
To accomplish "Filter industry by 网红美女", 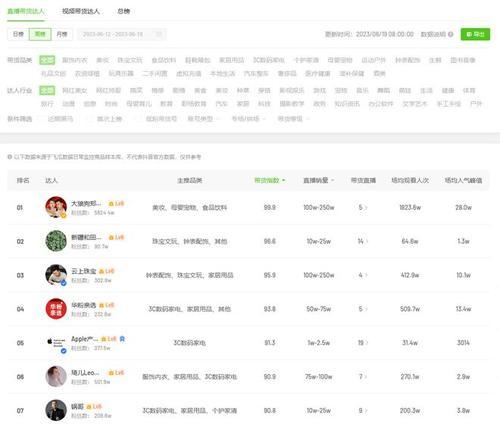I will [75, 90].
